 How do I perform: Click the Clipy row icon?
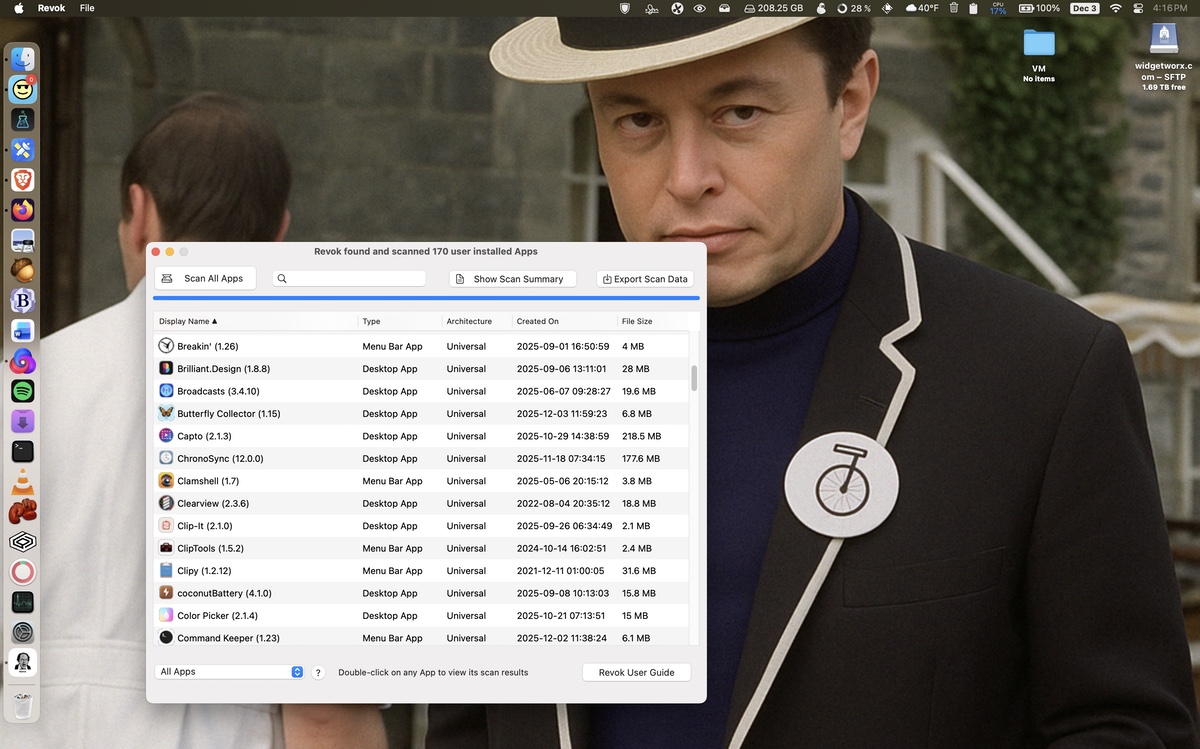click(x=166, y=571)
